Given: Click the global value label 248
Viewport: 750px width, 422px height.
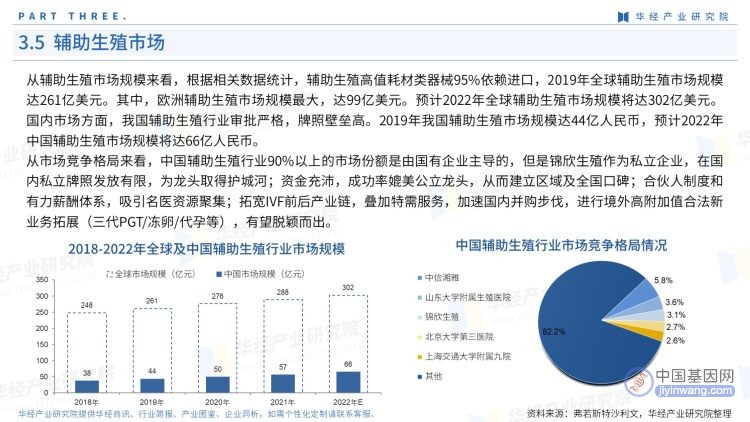Looking at the screenshot, I should pos(87,305).
